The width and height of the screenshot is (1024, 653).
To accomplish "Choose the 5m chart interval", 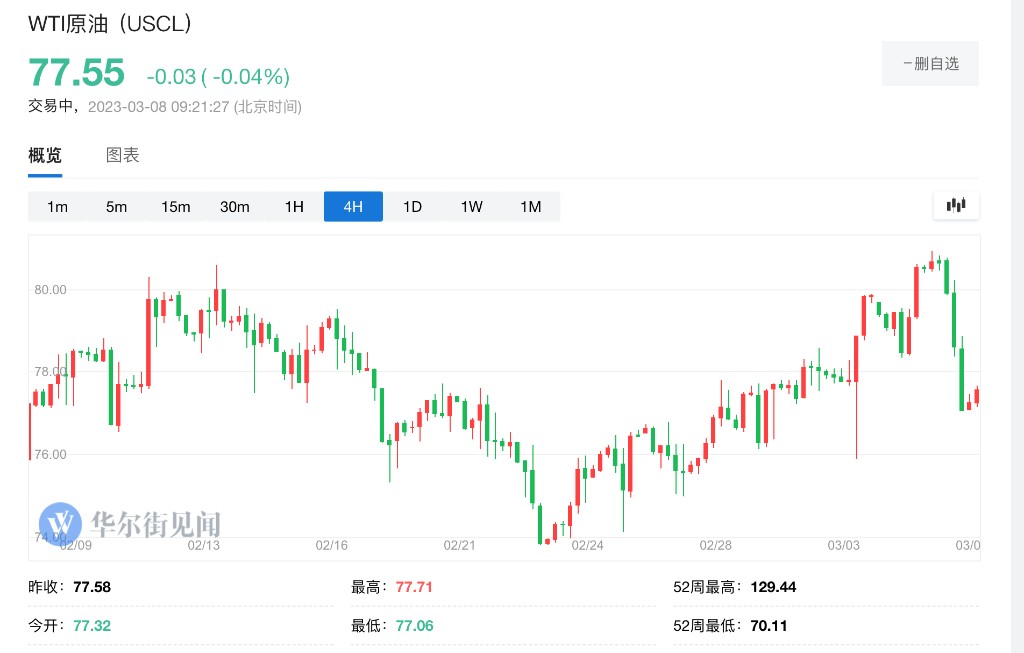I will (117, 207).
